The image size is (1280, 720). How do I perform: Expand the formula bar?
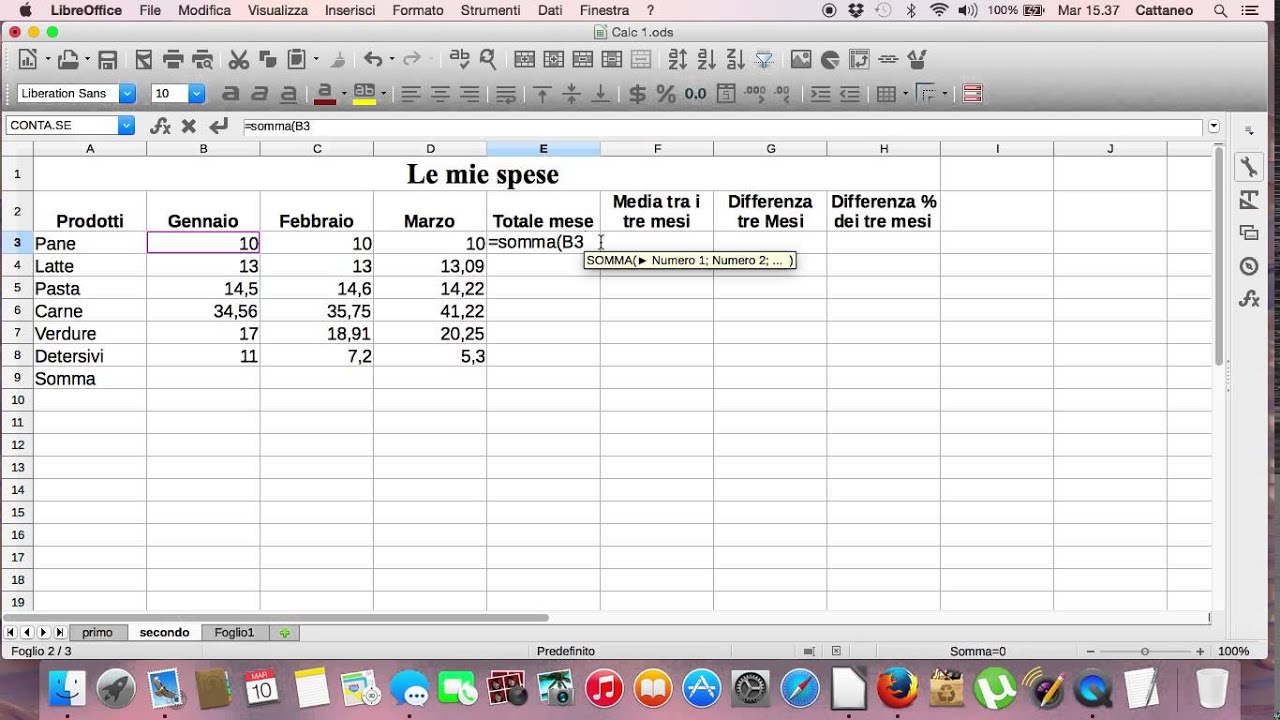(1214, 126)
